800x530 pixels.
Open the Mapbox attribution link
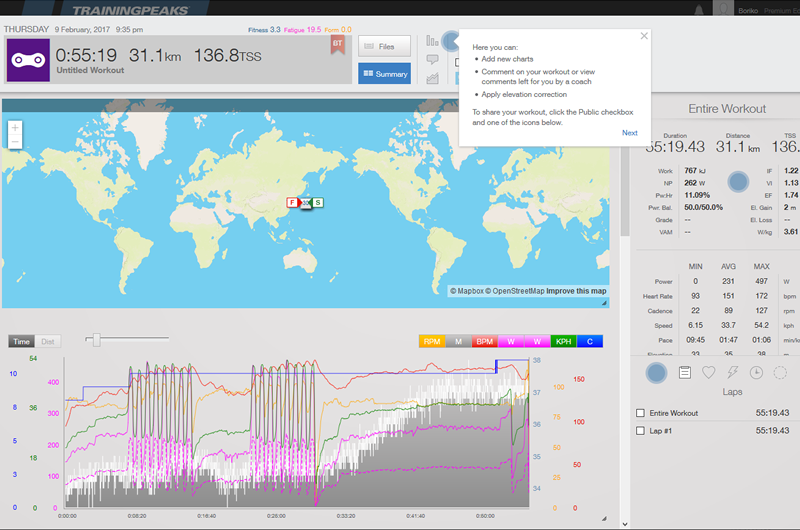(466, 291)
